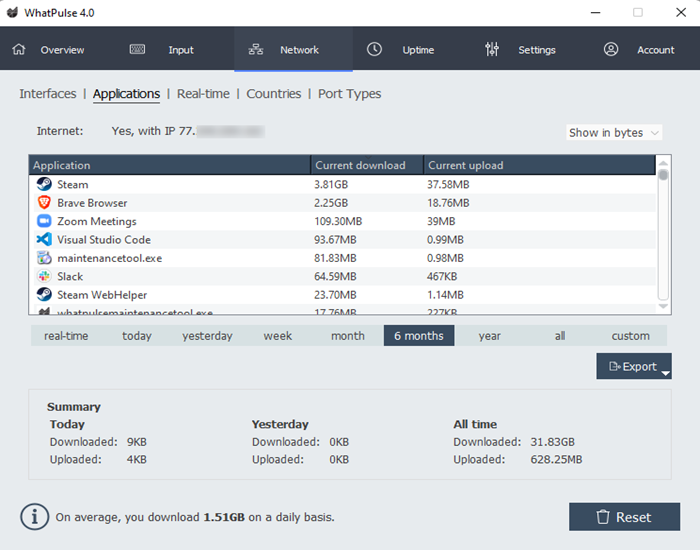Select the 6 months period filter
Screen dimensions: 700x550
[419, 336]
